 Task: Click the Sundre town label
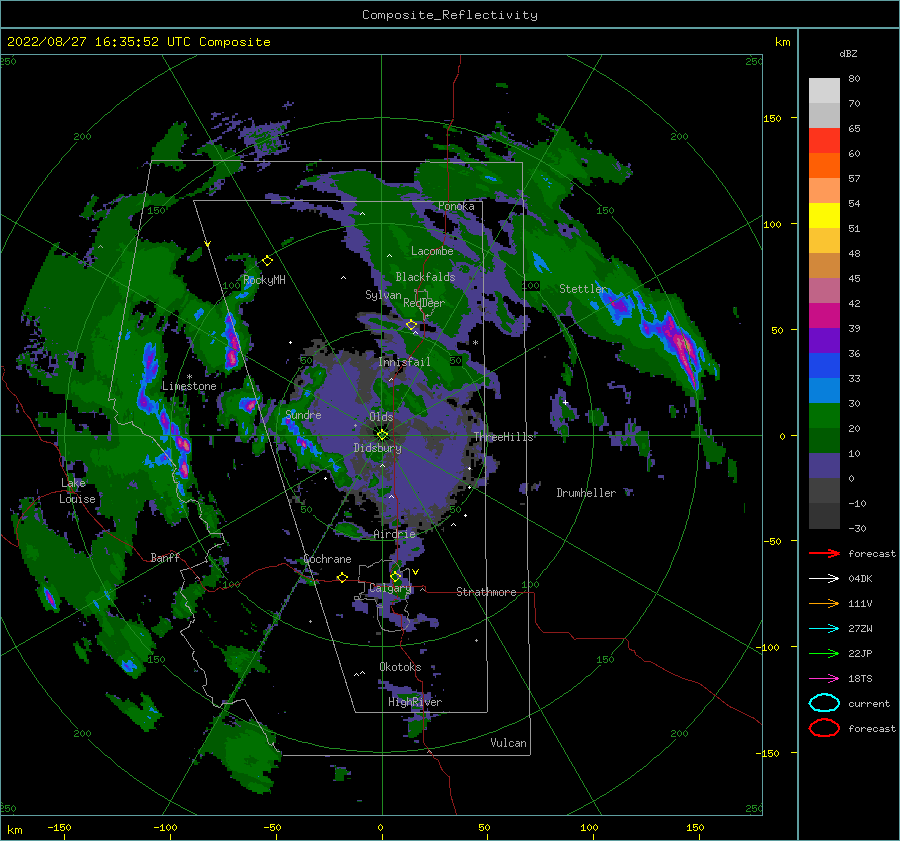[303, 414]
